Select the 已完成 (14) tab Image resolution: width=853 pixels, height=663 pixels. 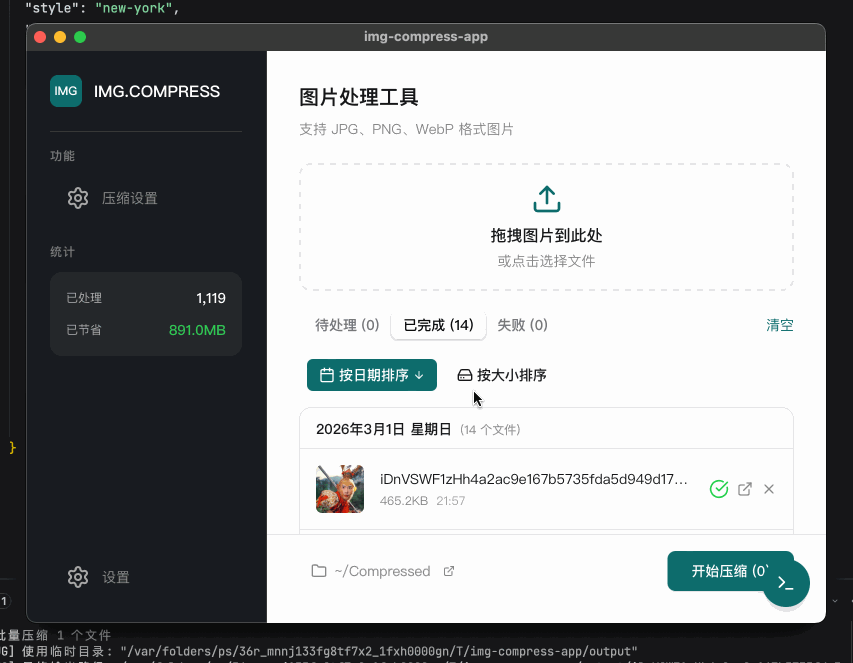(x=438, y=325)
